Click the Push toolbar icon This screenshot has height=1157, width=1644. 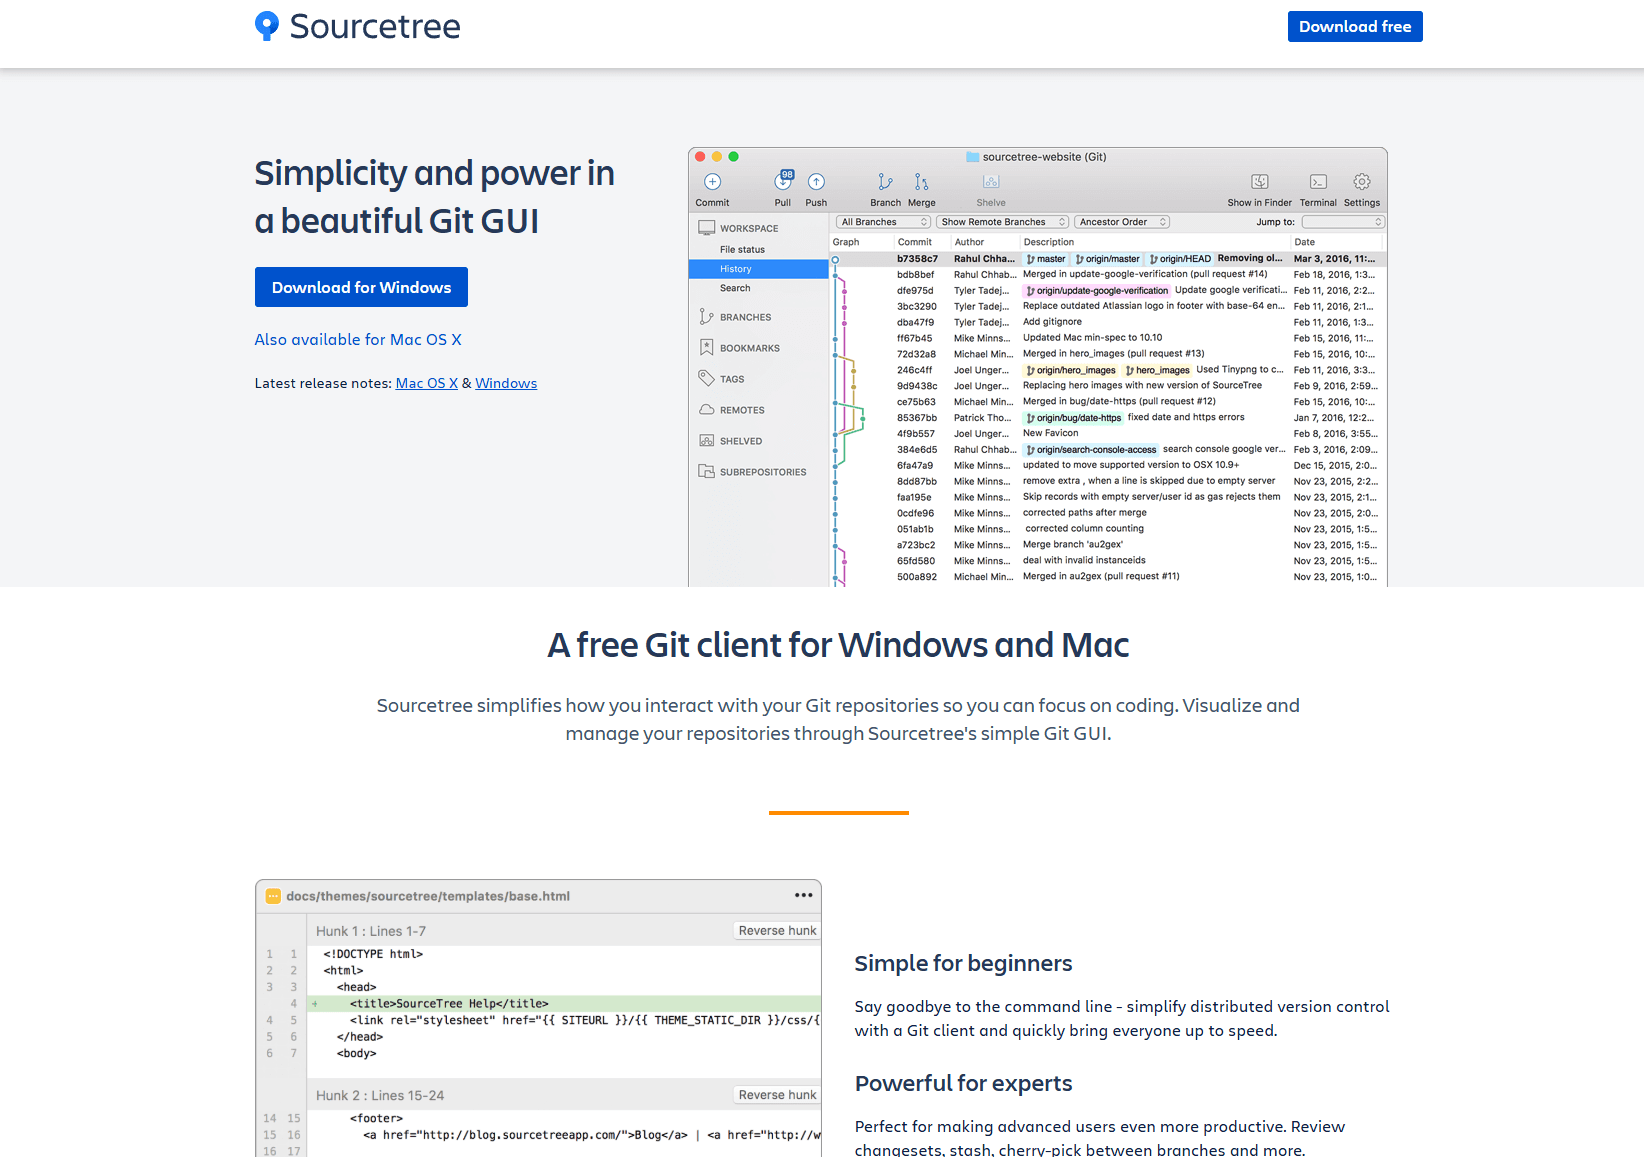coord(816,182)
